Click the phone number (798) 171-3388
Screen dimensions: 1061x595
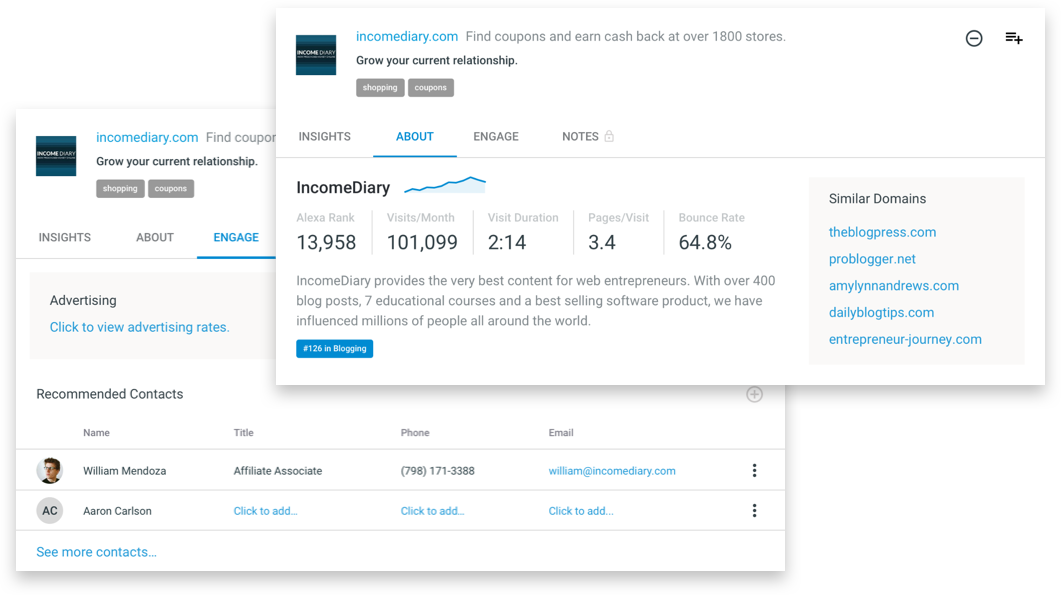pos(437,470)
